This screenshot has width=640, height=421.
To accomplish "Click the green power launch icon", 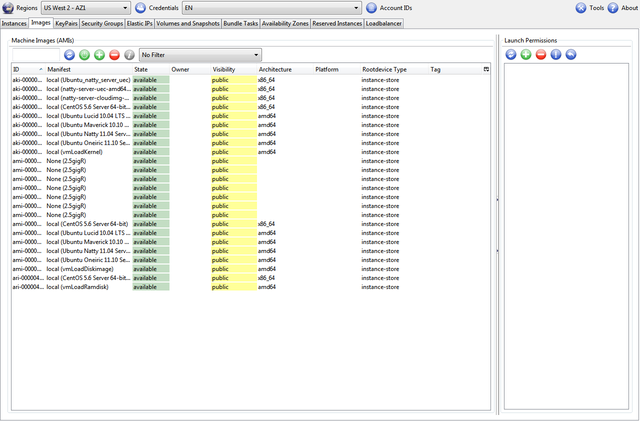I will (x=84, y=54).
